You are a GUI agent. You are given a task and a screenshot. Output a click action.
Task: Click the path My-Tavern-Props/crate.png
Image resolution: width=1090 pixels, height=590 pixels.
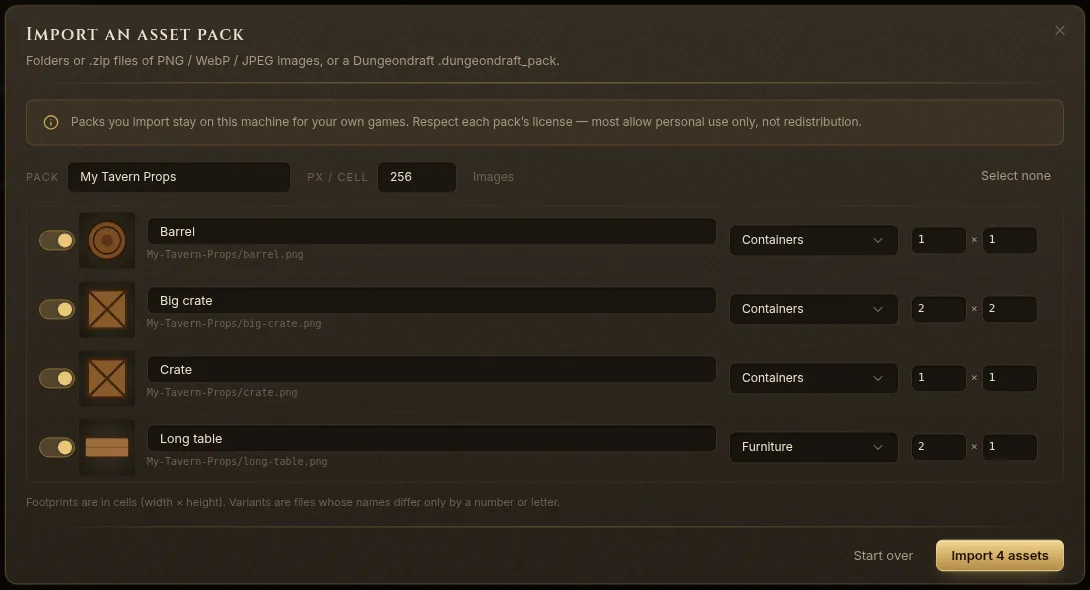[222, 393]
